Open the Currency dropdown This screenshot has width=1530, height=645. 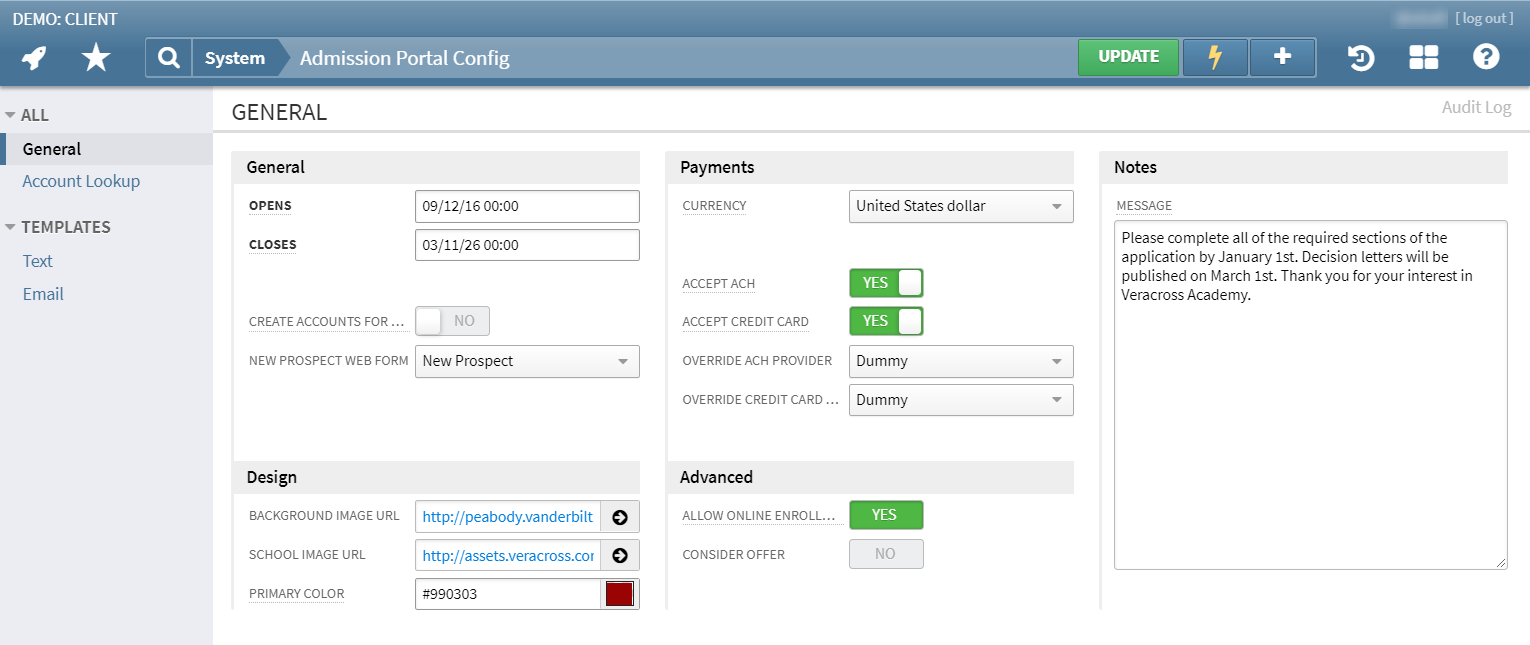960,206
